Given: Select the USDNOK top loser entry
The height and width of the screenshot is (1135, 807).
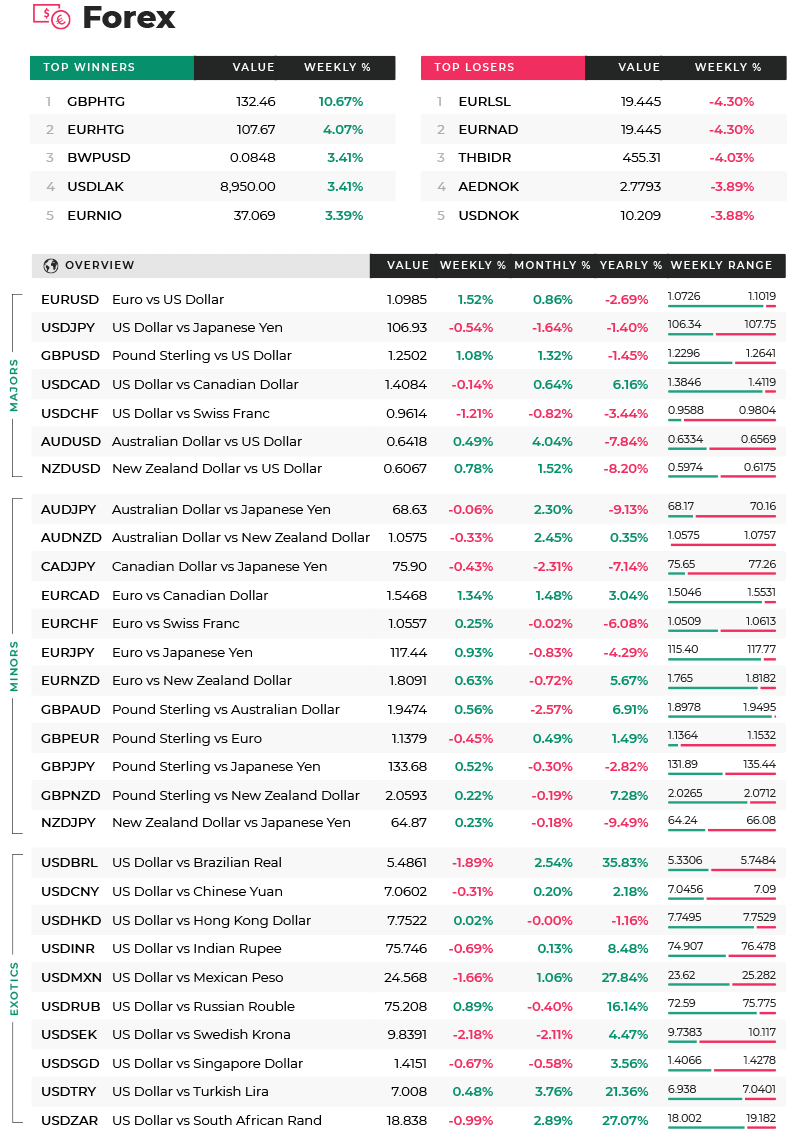Looking at the screenshot, I should (x=604, y=216).
